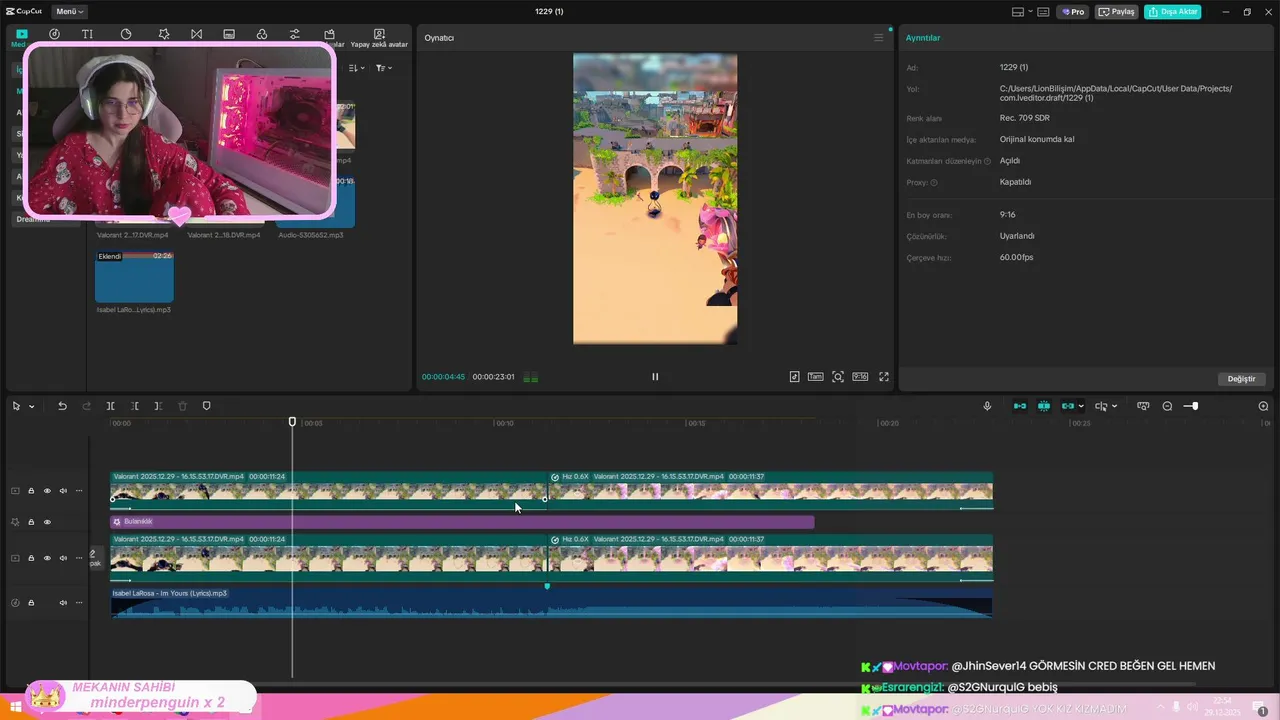Add a marker with shield icon
Viewport: 1280px width, 720px height.
(x=207, y=406)
